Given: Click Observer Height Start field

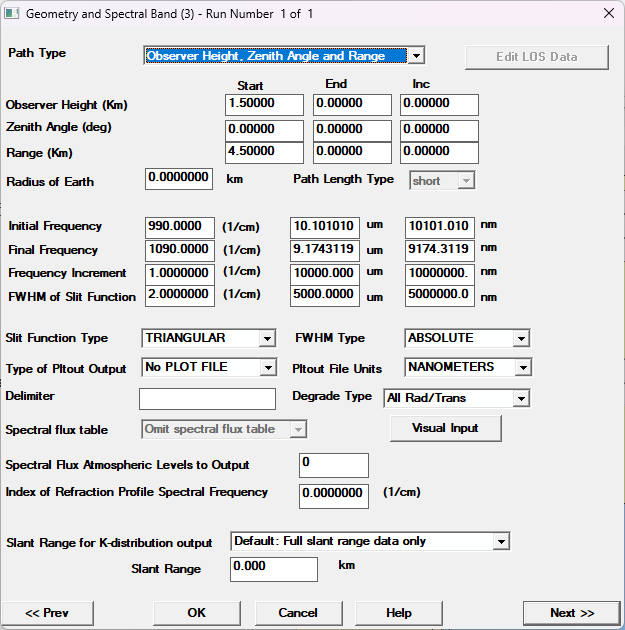Looking at the screenshot, I should [x=264, y=104].
